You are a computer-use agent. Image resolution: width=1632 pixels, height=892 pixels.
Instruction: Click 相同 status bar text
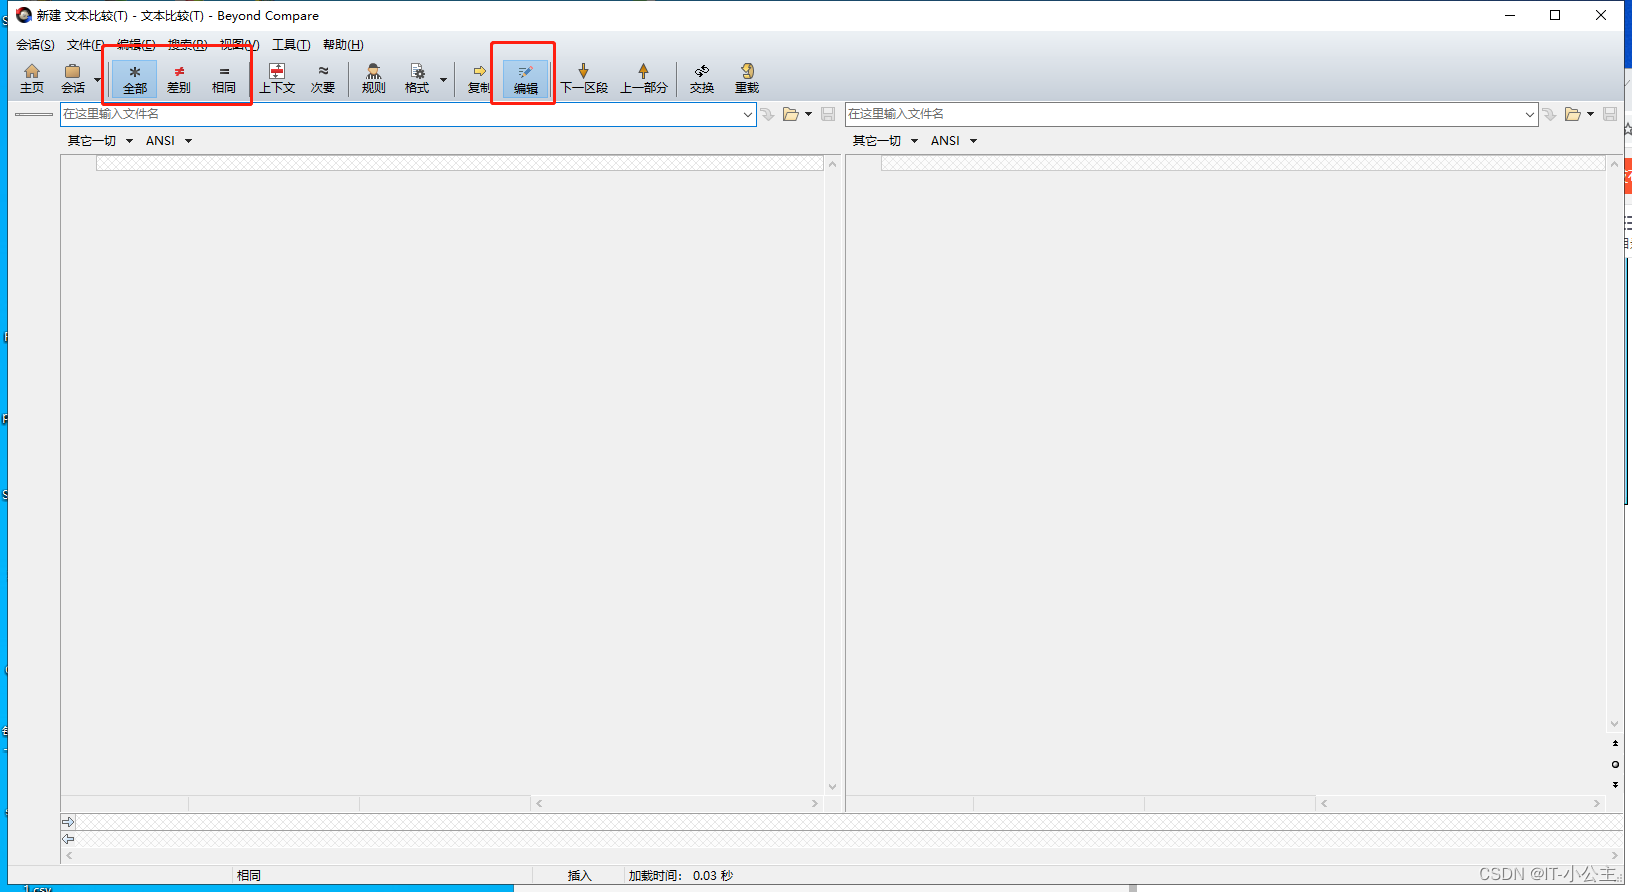pos(249,876)
